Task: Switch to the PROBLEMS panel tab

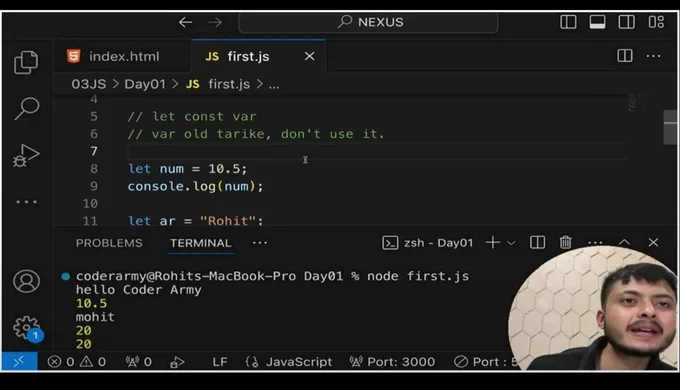Action: click(x=109, y=243)
